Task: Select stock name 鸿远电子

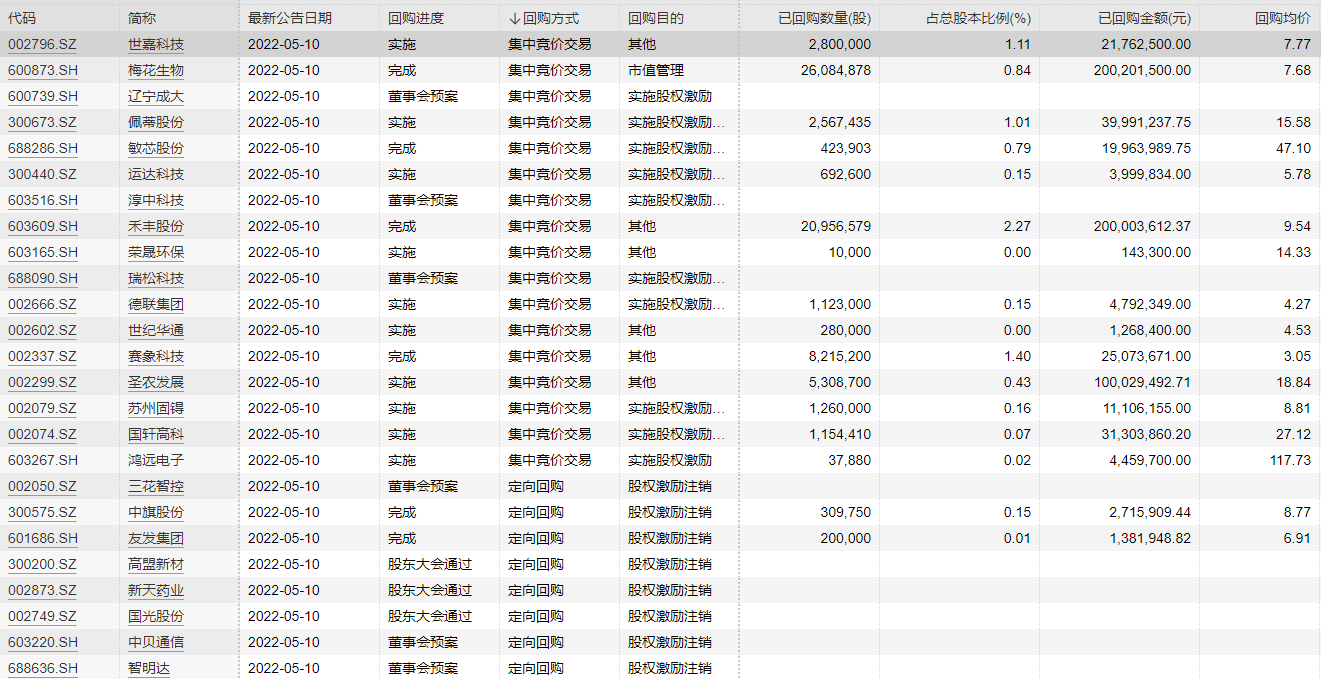Action: coord(156,460)
